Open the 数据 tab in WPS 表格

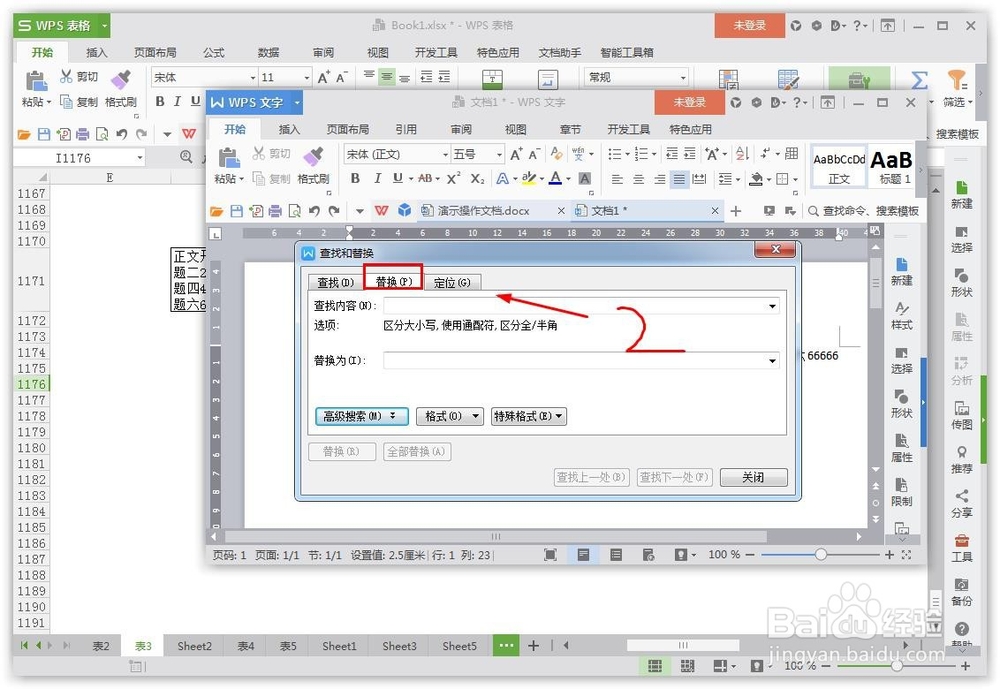268,52
